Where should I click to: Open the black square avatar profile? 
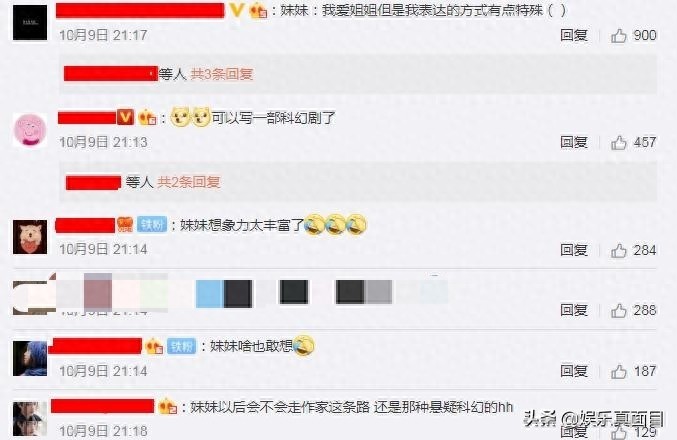[30, 23]
